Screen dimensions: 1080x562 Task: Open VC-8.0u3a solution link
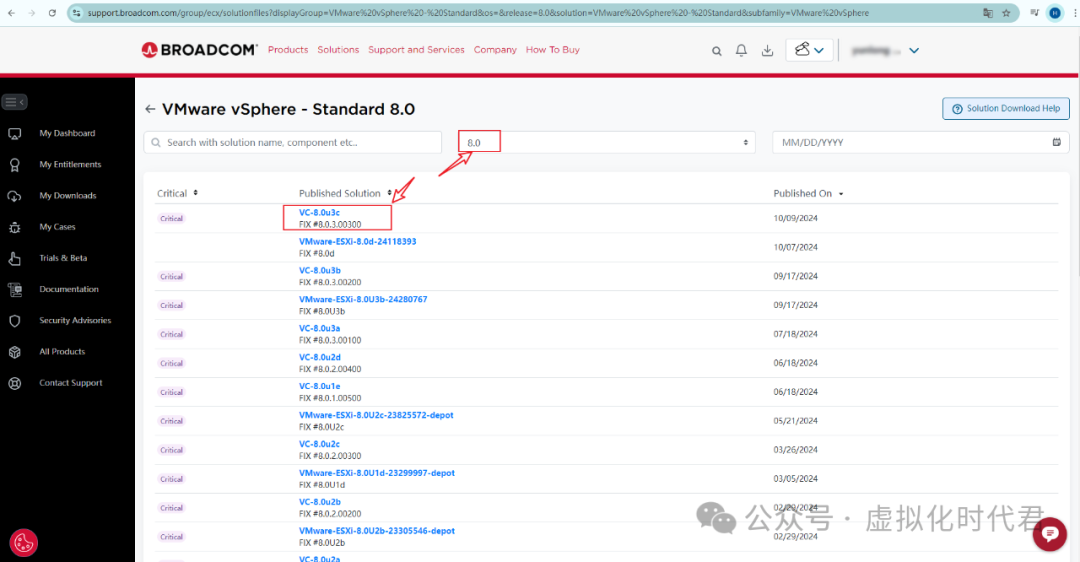(x=319, y=328)
